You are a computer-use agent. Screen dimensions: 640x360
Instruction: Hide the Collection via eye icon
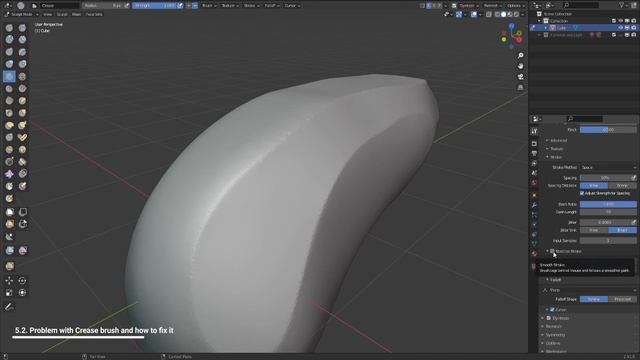(x=620, y=21)
